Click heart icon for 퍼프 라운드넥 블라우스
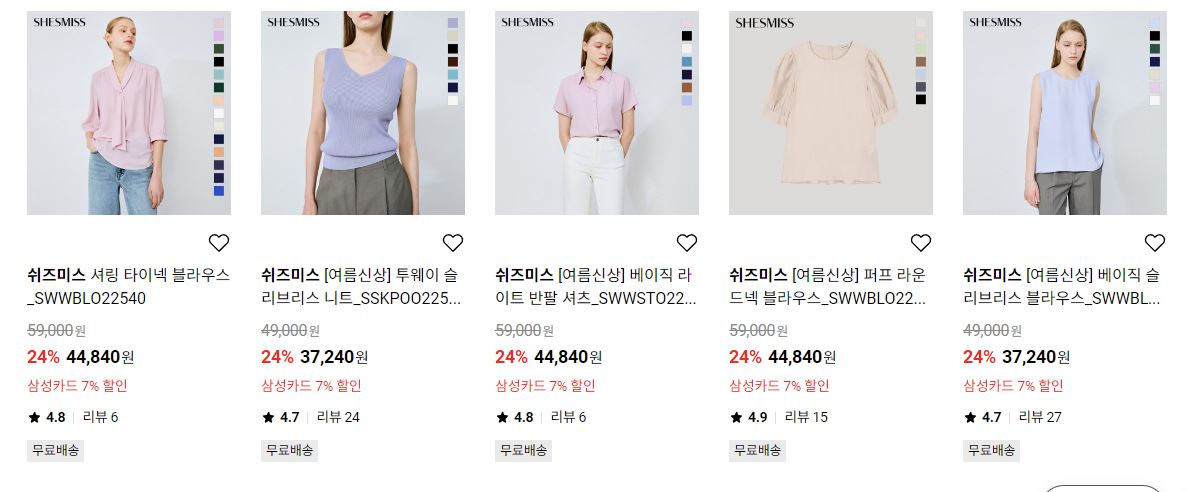 coord(921,243)
